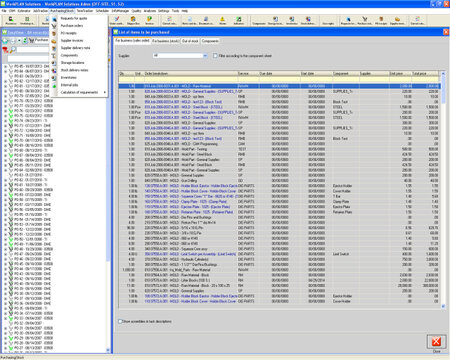
Task: Switch to the Components tab
Action: point(210,41)
